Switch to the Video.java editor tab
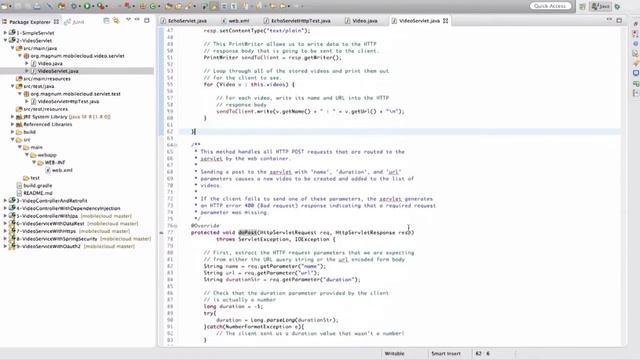 (361, 20)
